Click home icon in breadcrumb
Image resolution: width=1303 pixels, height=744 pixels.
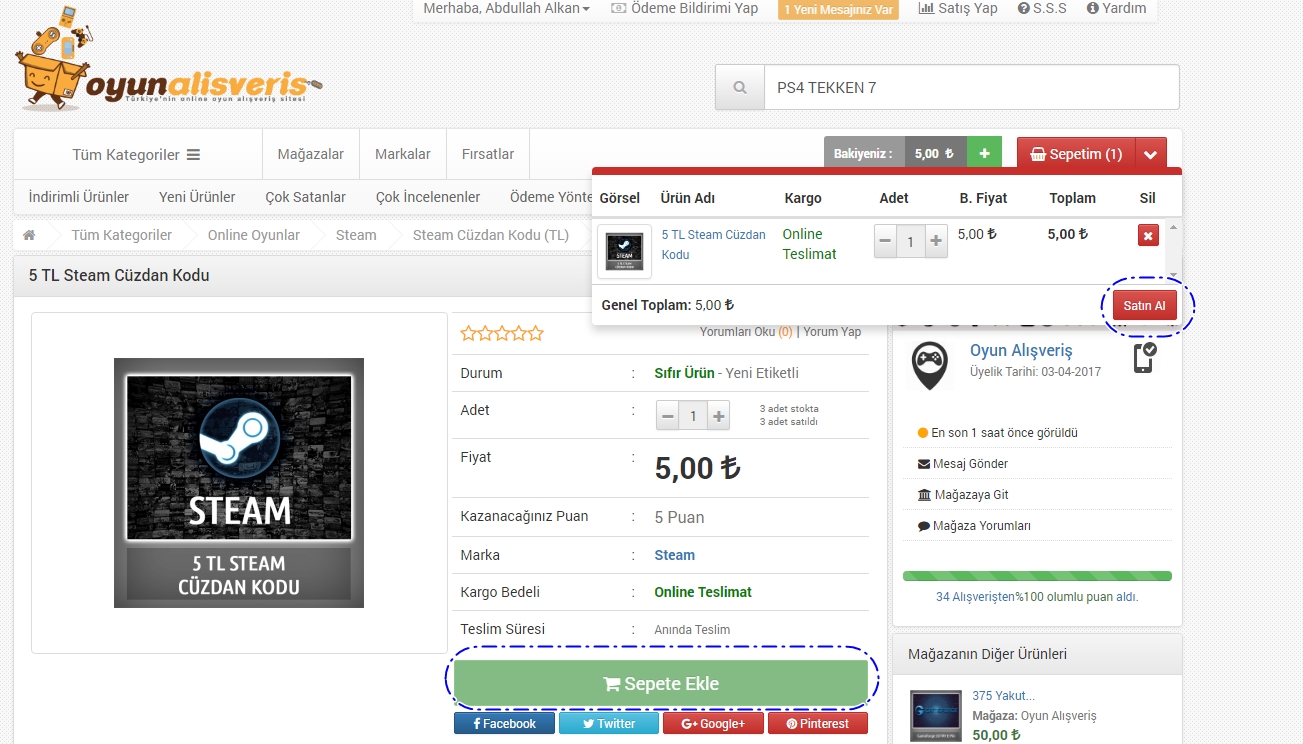[29, 235]
